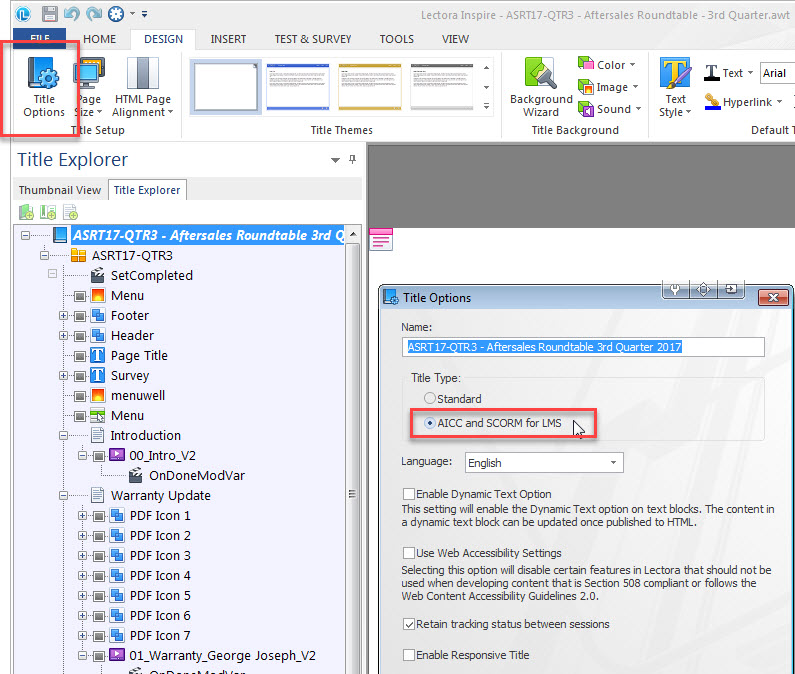Switch to Thumbnail View tab

(x=60, y=190)
